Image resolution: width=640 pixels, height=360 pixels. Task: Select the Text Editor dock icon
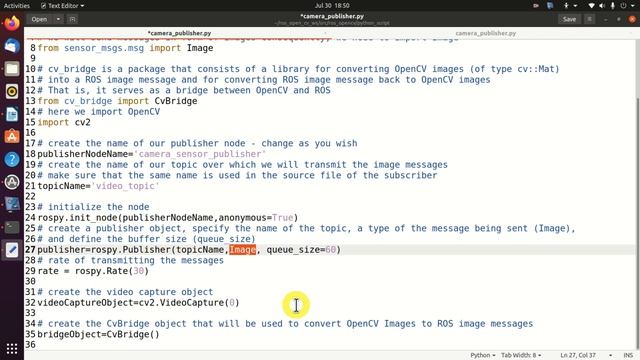tap(12, 250)
